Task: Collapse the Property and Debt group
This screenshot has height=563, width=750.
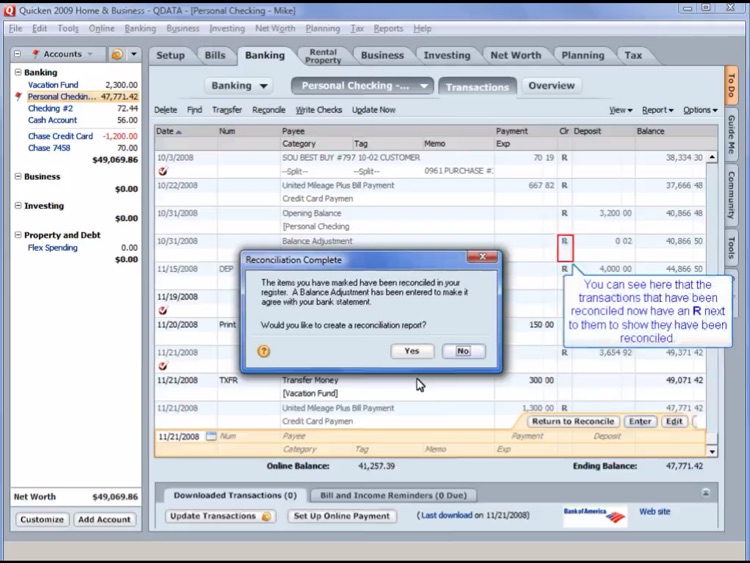Action: coord(18,235)
